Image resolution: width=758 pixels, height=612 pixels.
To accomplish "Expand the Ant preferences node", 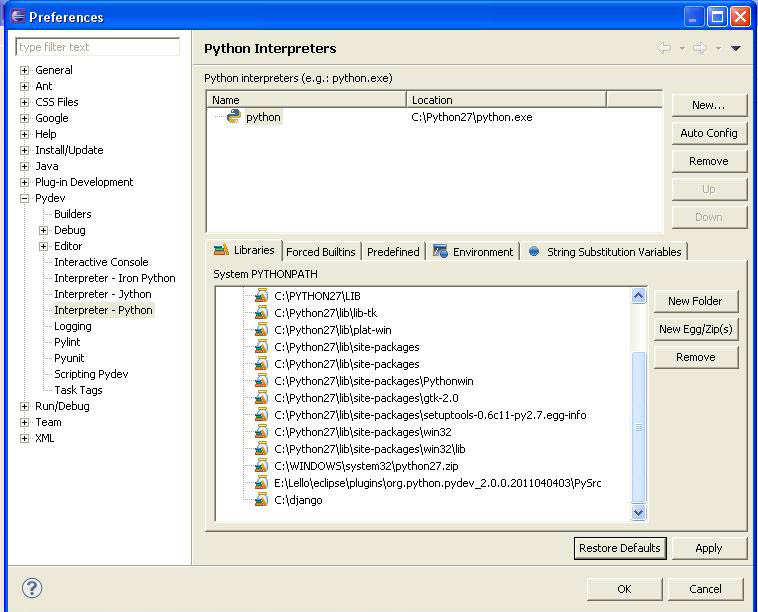I will tap(24, 86).
